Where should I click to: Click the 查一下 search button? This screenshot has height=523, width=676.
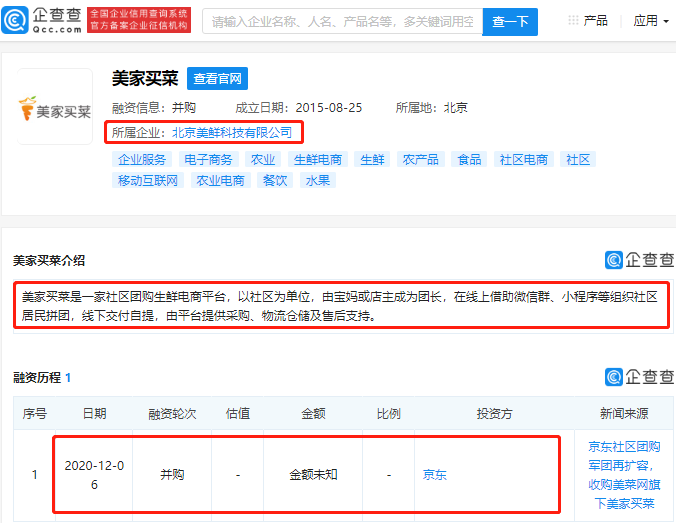click(x=510, y=22)
